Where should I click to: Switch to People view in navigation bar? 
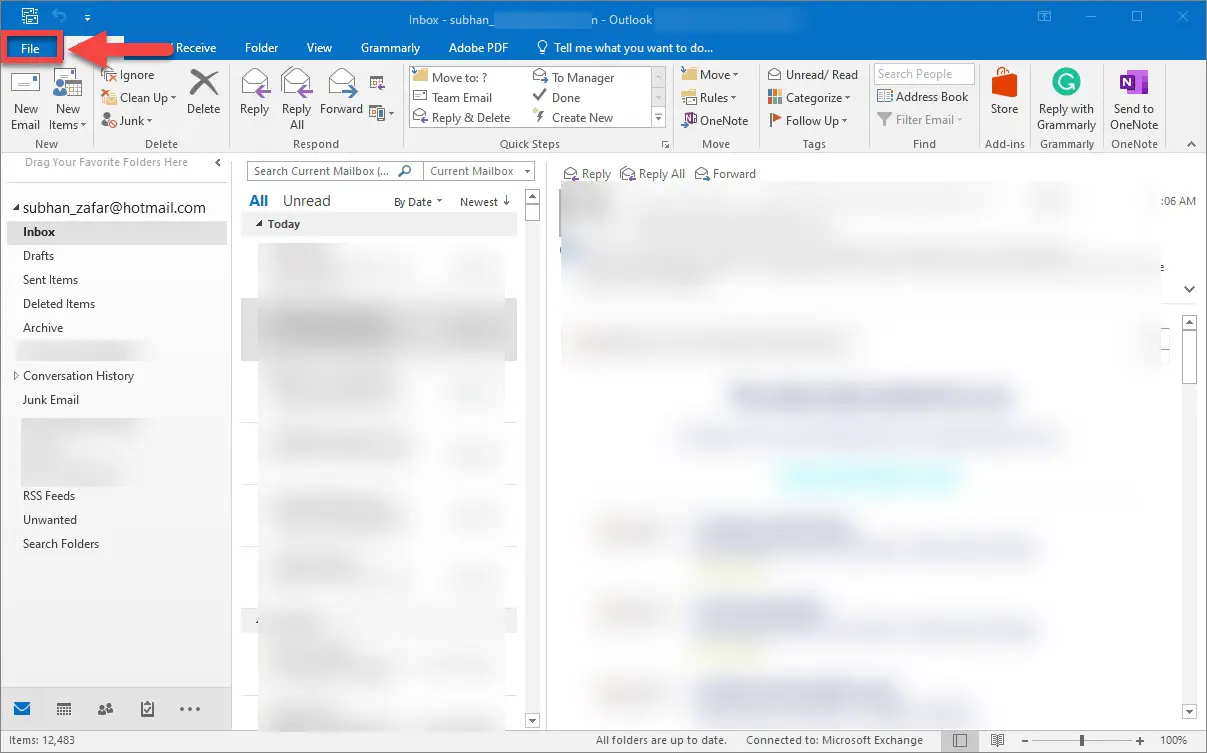coord(105,709)
